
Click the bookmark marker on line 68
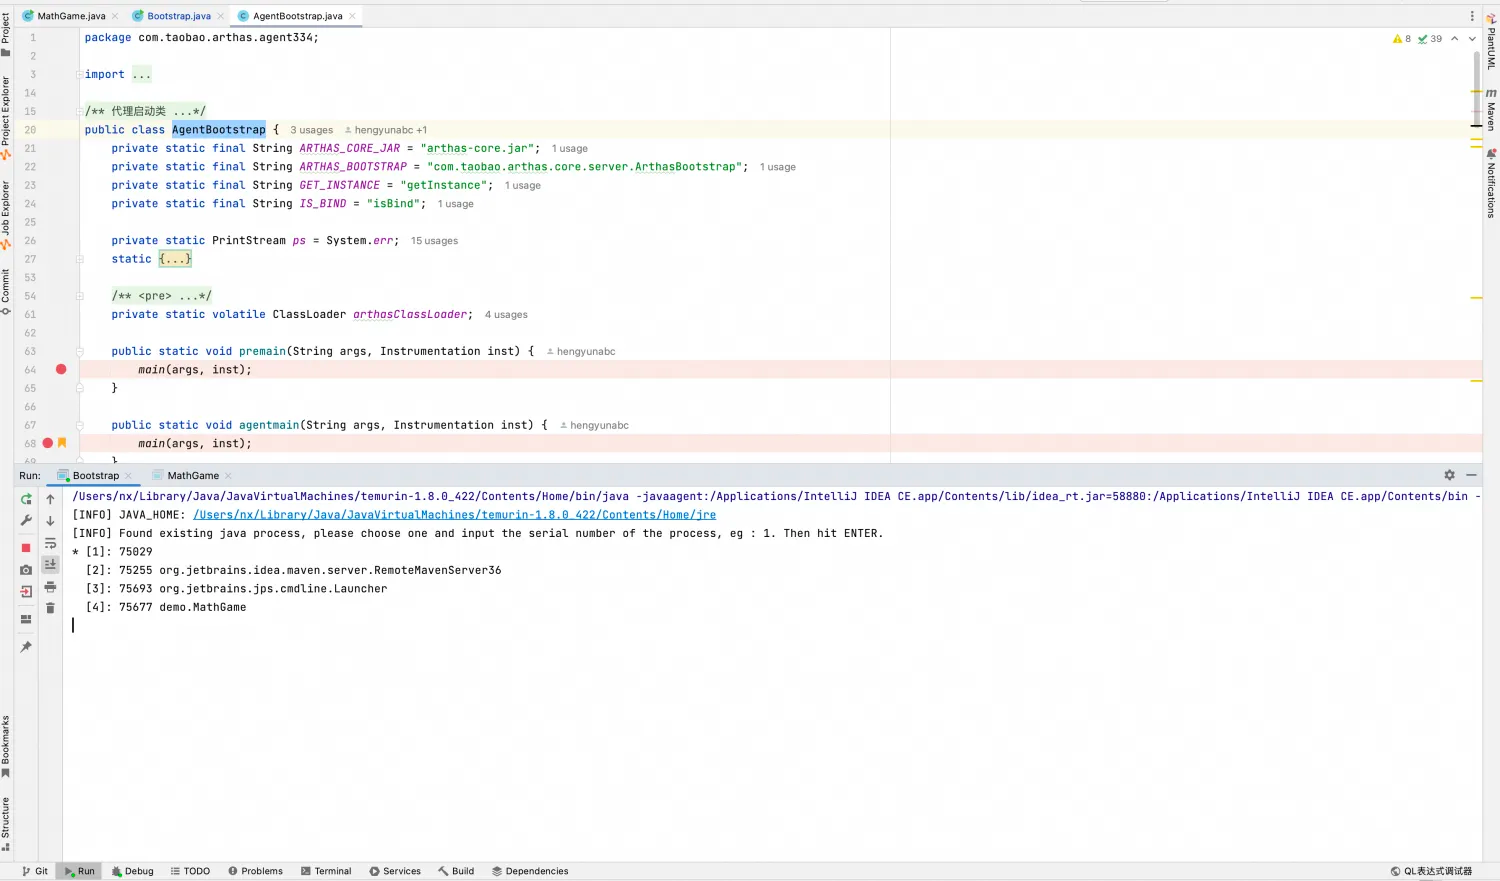pos(62,443)
